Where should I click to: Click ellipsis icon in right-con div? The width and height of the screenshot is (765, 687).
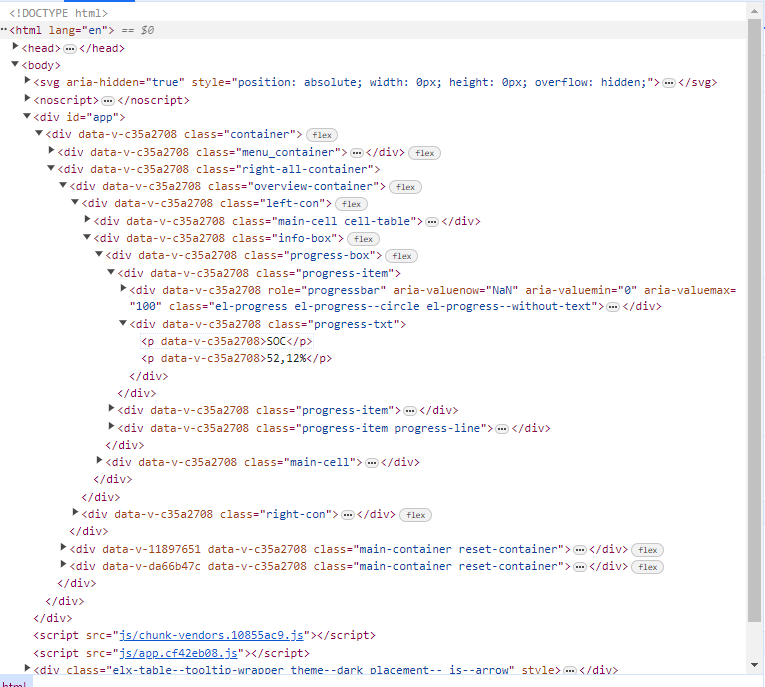pos(348,515)
